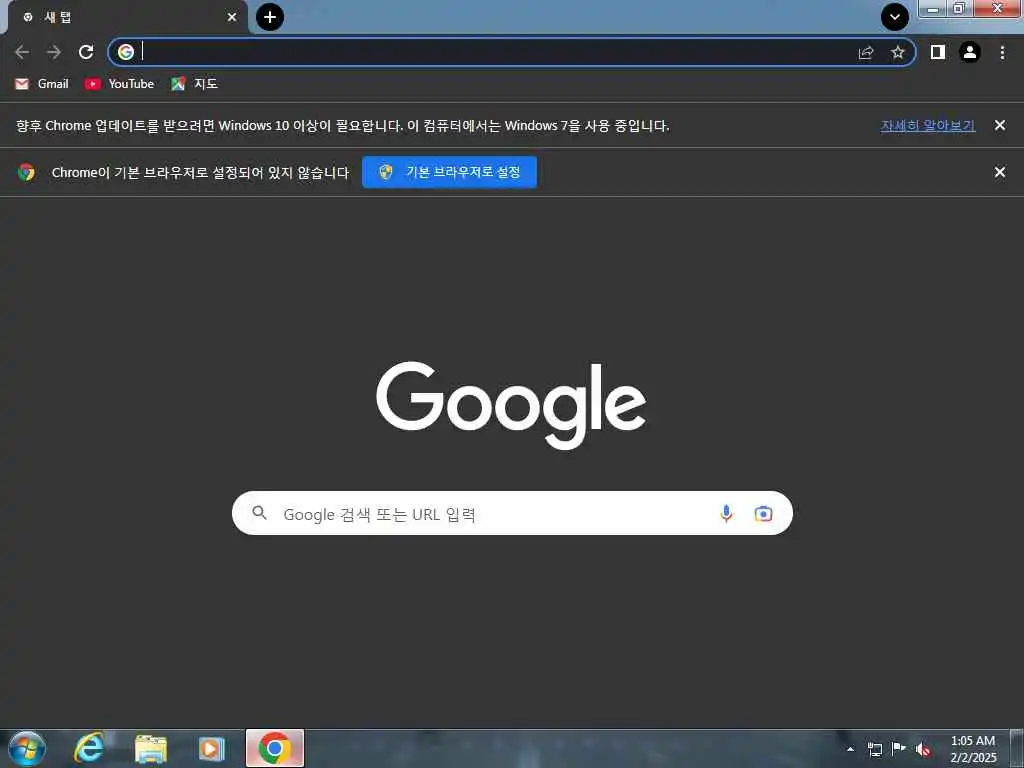
Task: Open the Windows Start menu
Action: pyautogui.click(x=27, y=748)
